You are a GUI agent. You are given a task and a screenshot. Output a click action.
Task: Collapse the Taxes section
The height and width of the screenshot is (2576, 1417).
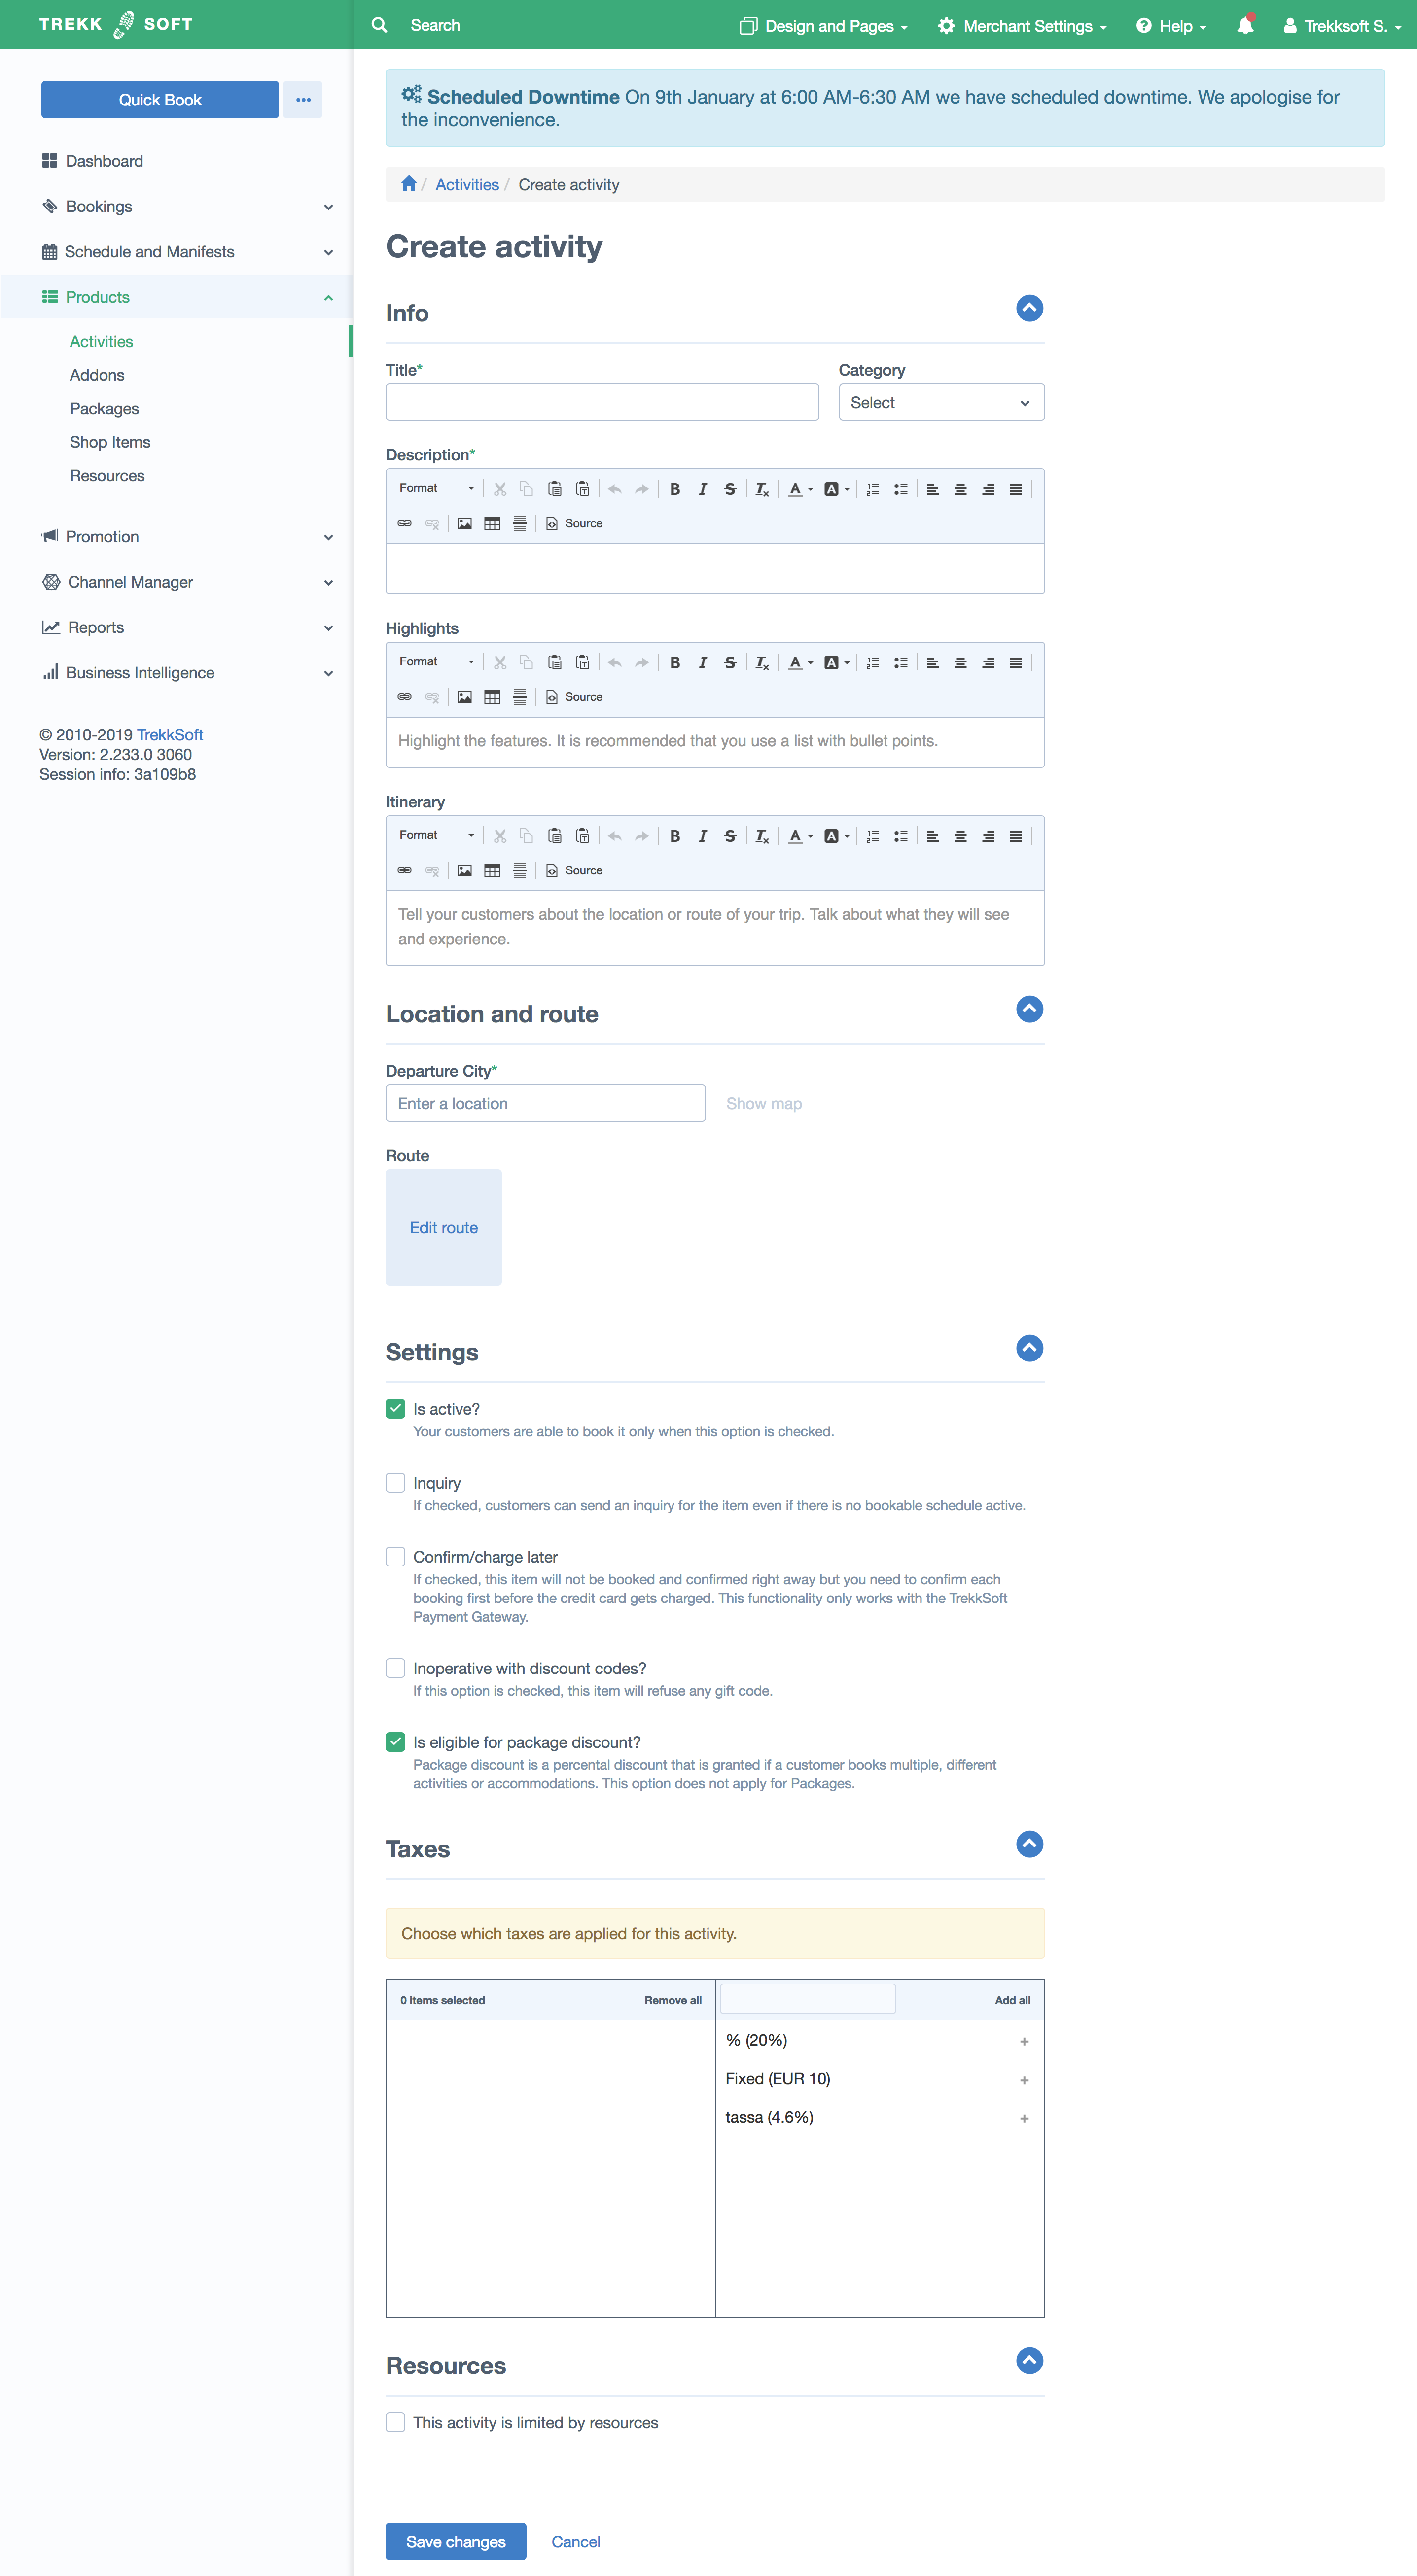coord(1029,1844)
